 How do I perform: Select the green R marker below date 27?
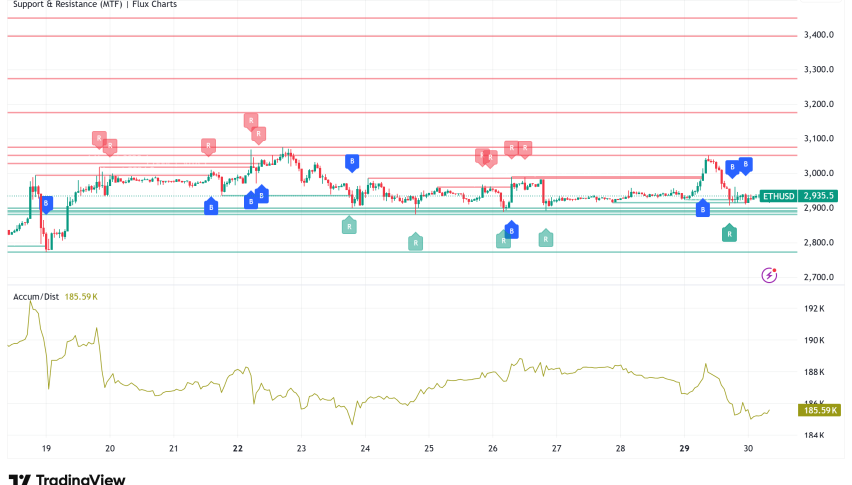click(545, 238)
